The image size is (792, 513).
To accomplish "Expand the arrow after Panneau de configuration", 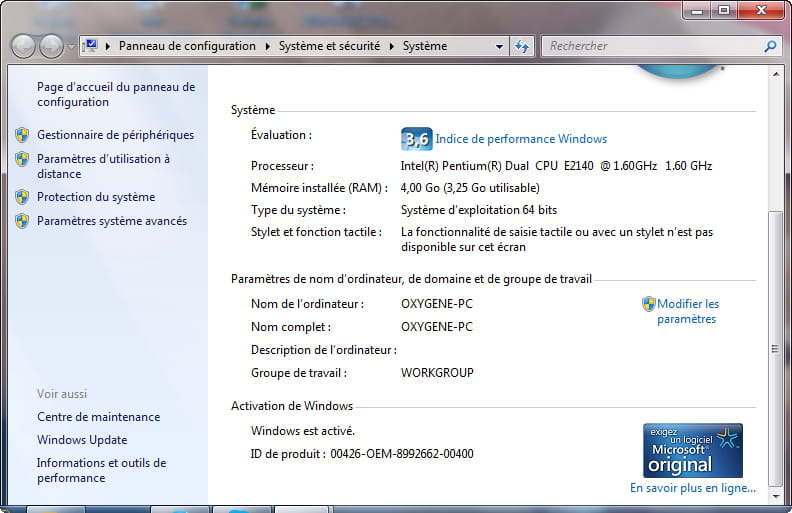I will point(268,46).
